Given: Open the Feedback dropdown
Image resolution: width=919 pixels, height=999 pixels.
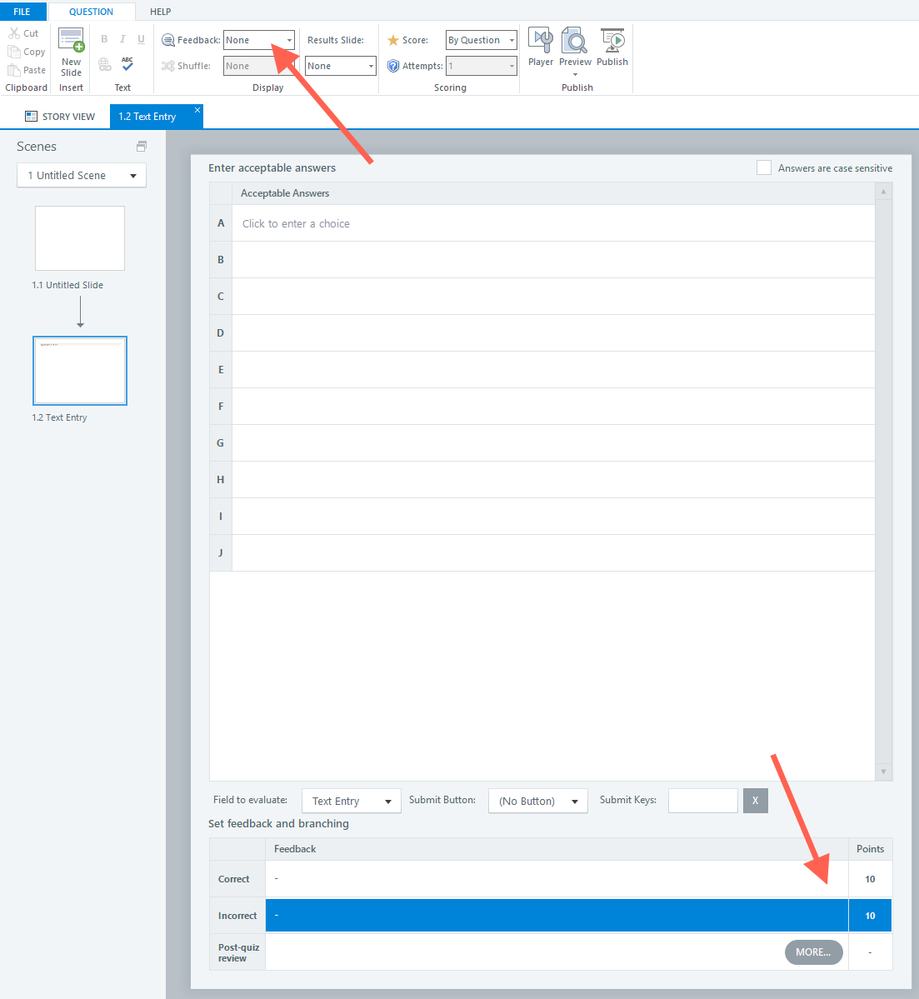Looking at the screenshot, I should tap(259, 40).
